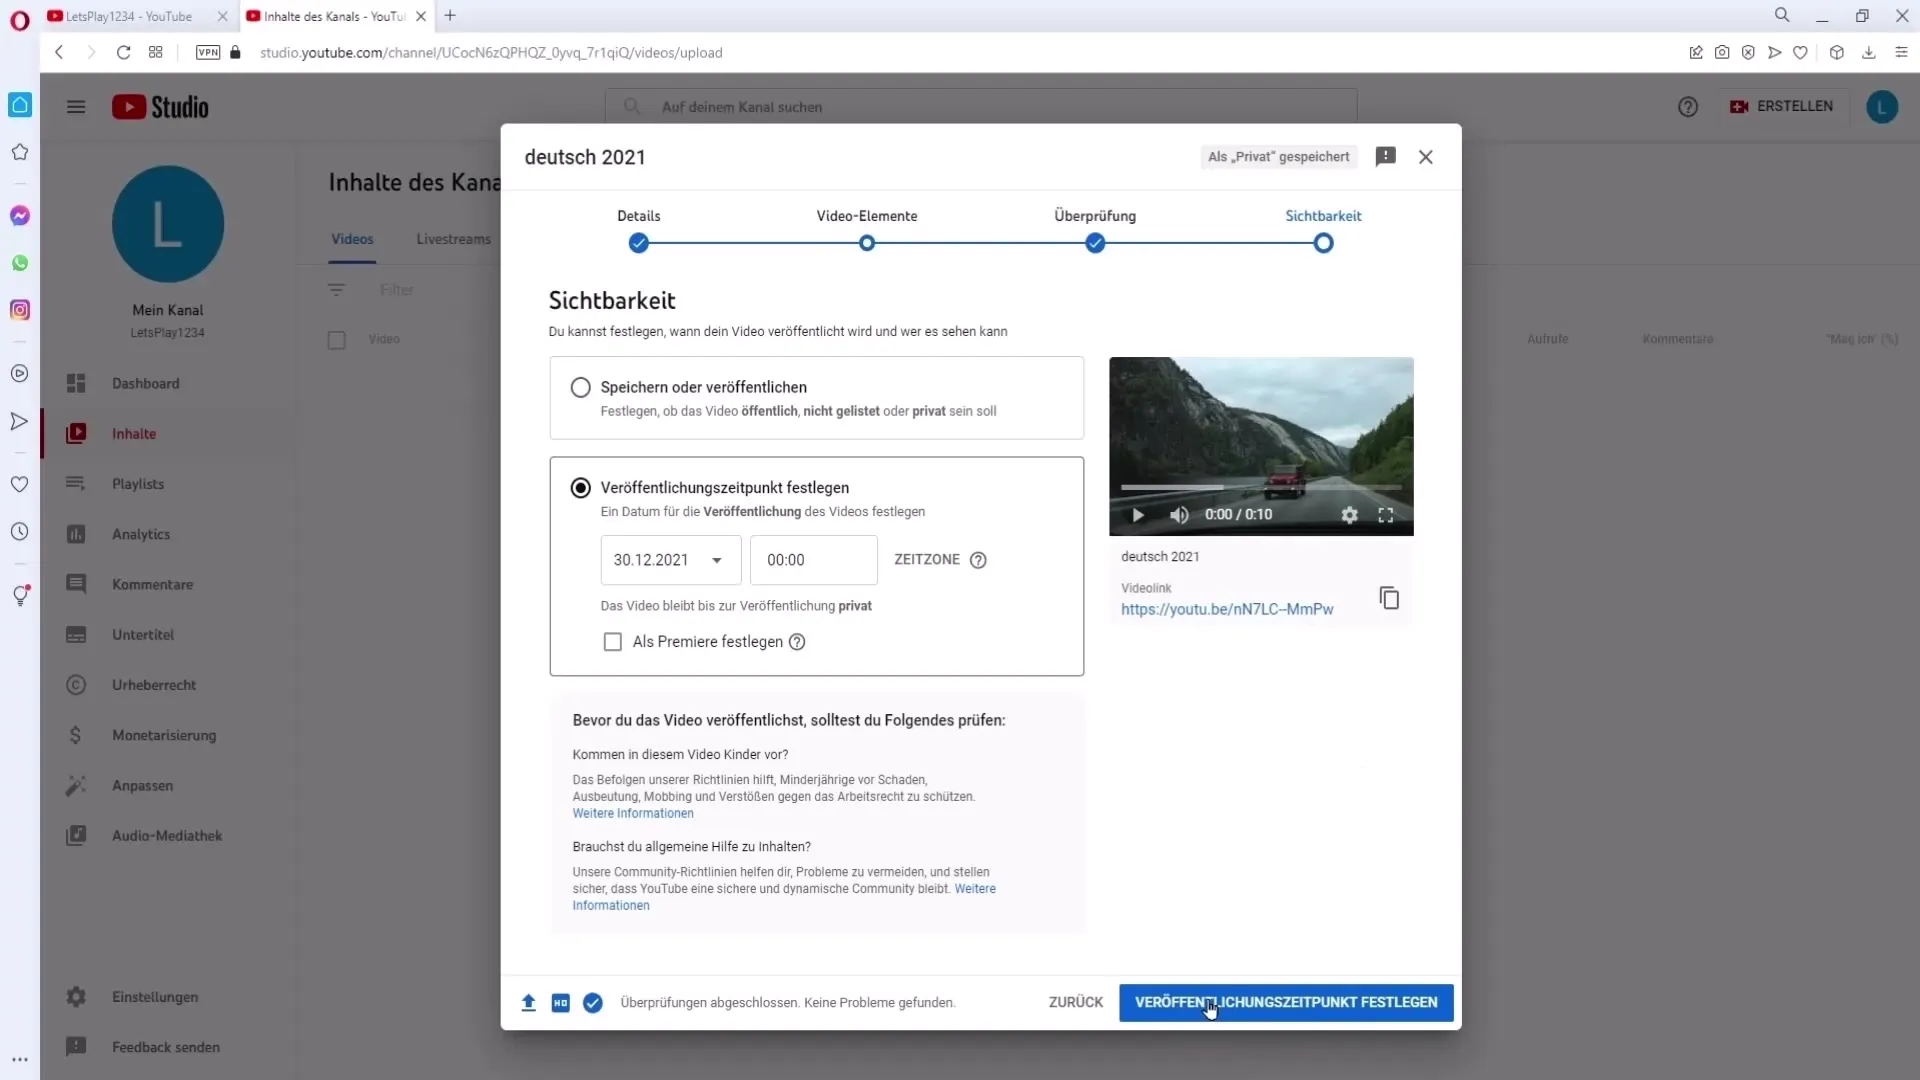Click the filter icon in content list

coord(336,290)
